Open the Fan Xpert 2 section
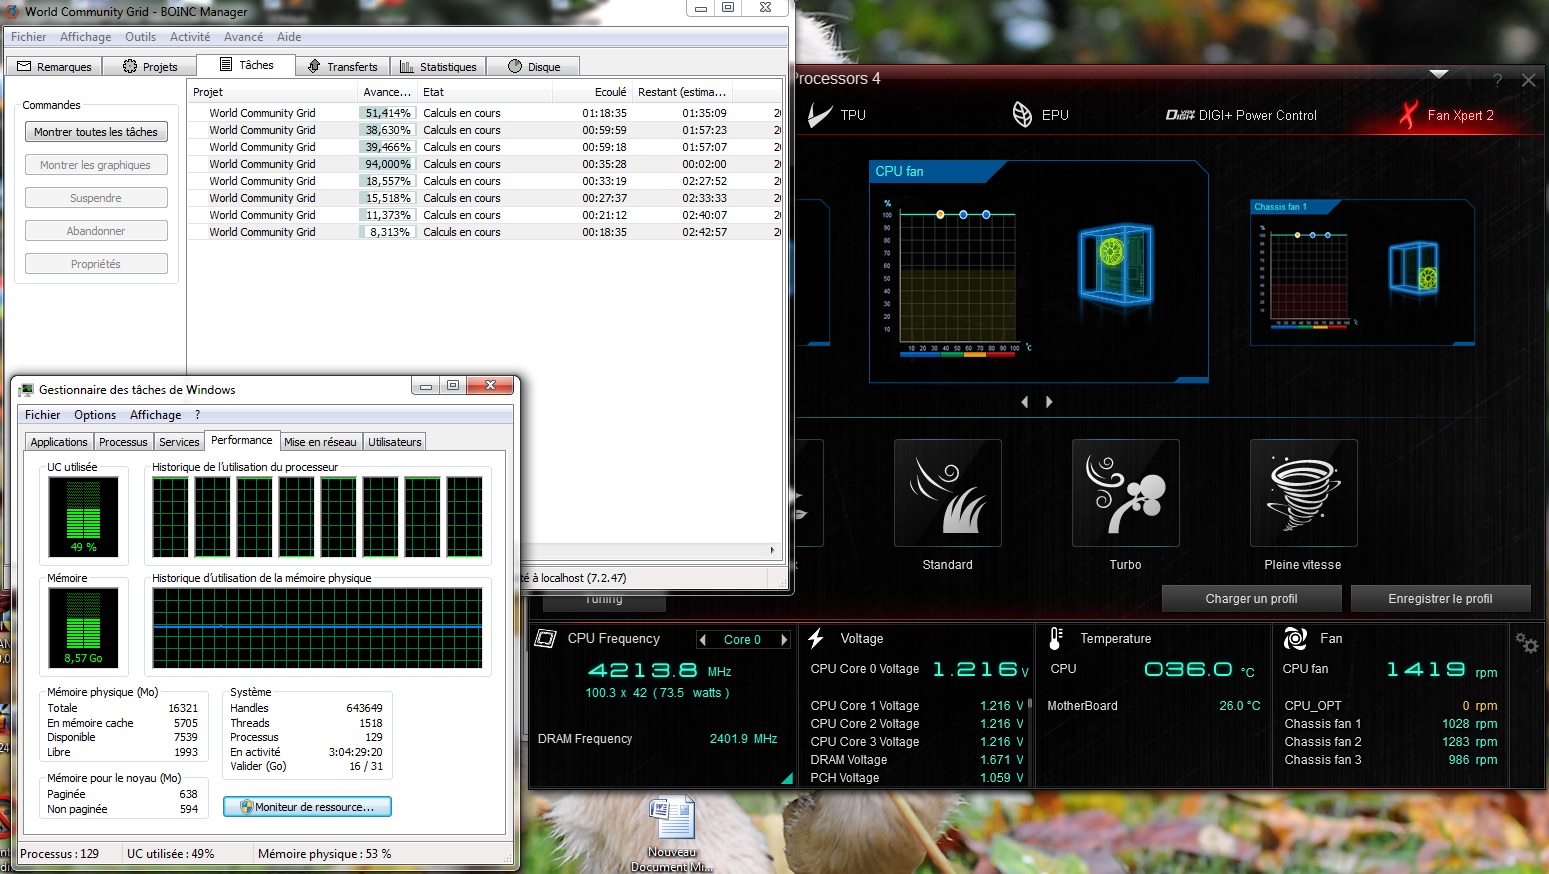 (x=1446, y=115)
